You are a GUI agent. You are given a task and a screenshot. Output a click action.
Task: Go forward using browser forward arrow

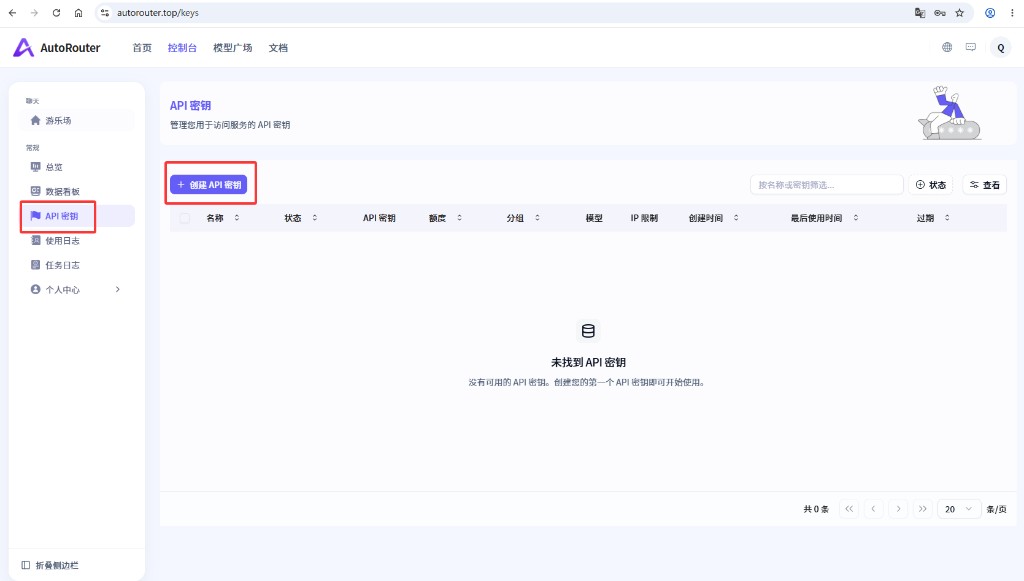click(34, 13)
